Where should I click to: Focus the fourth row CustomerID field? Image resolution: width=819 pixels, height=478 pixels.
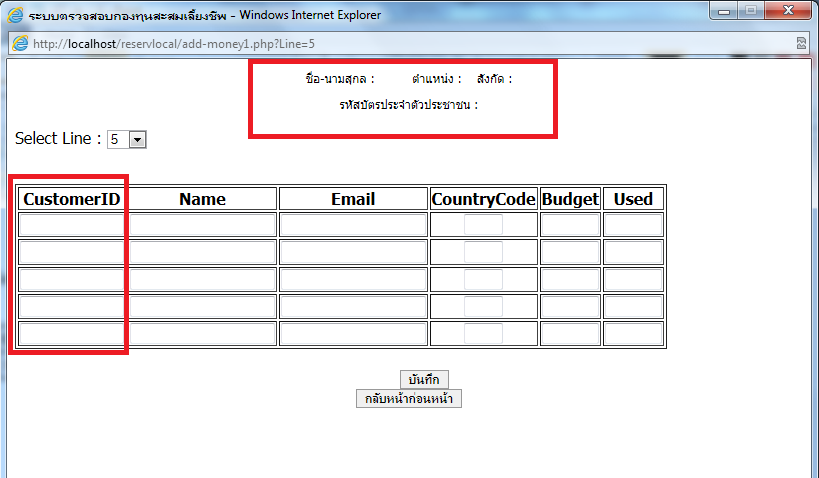(x=72, y=307)
